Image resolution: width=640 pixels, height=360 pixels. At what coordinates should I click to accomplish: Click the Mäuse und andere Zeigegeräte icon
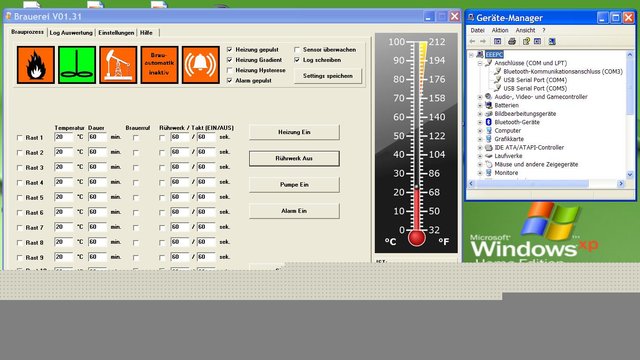point(489,164)
